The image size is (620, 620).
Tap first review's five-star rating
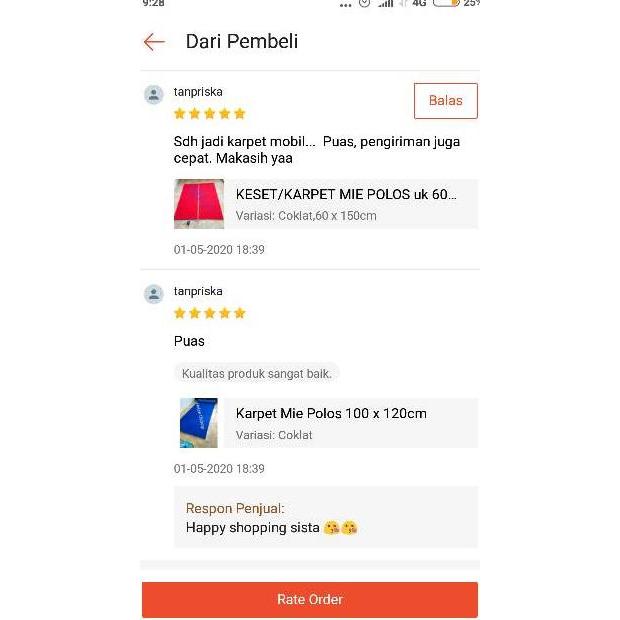click(210, 114)
